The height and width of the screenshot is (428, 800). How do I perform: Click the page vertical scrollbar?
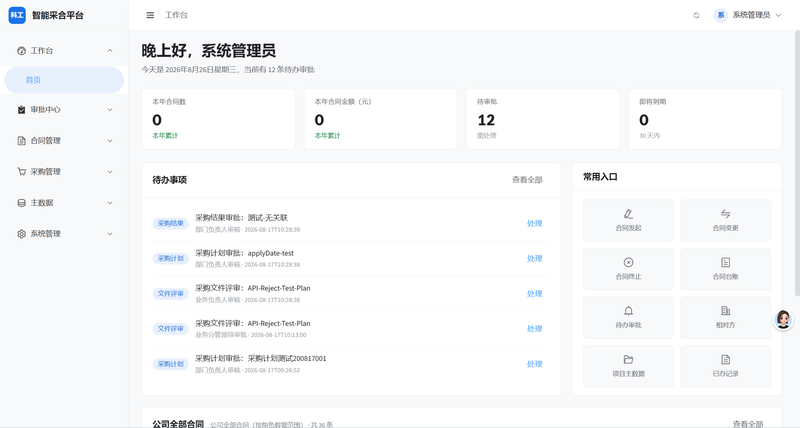[x=797, y=163]
